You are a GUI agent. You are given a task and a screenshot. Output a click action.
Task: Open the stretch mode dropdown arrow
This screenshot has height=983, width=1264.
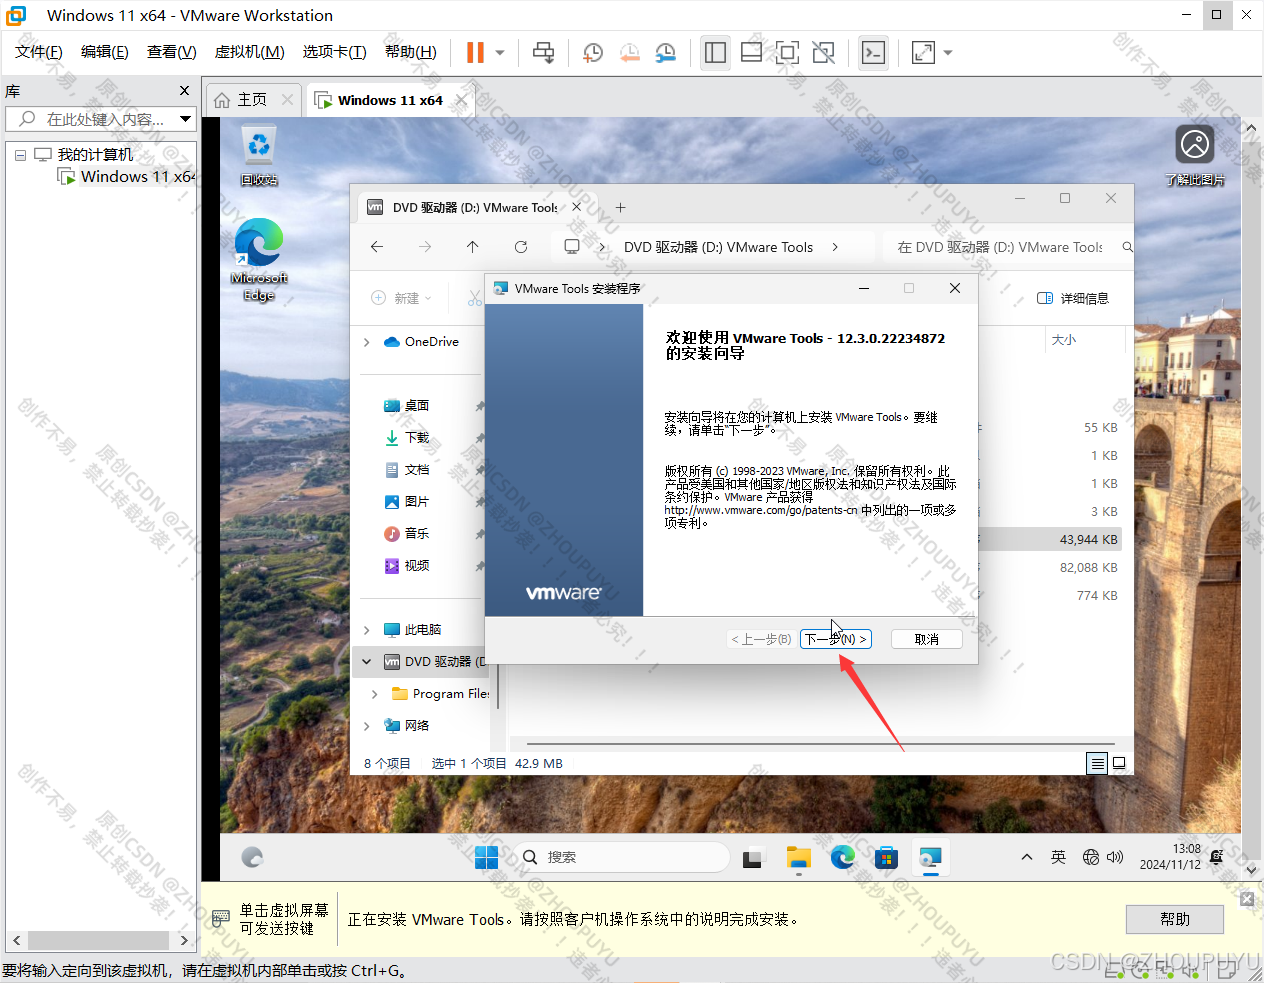tap(948, 52)
